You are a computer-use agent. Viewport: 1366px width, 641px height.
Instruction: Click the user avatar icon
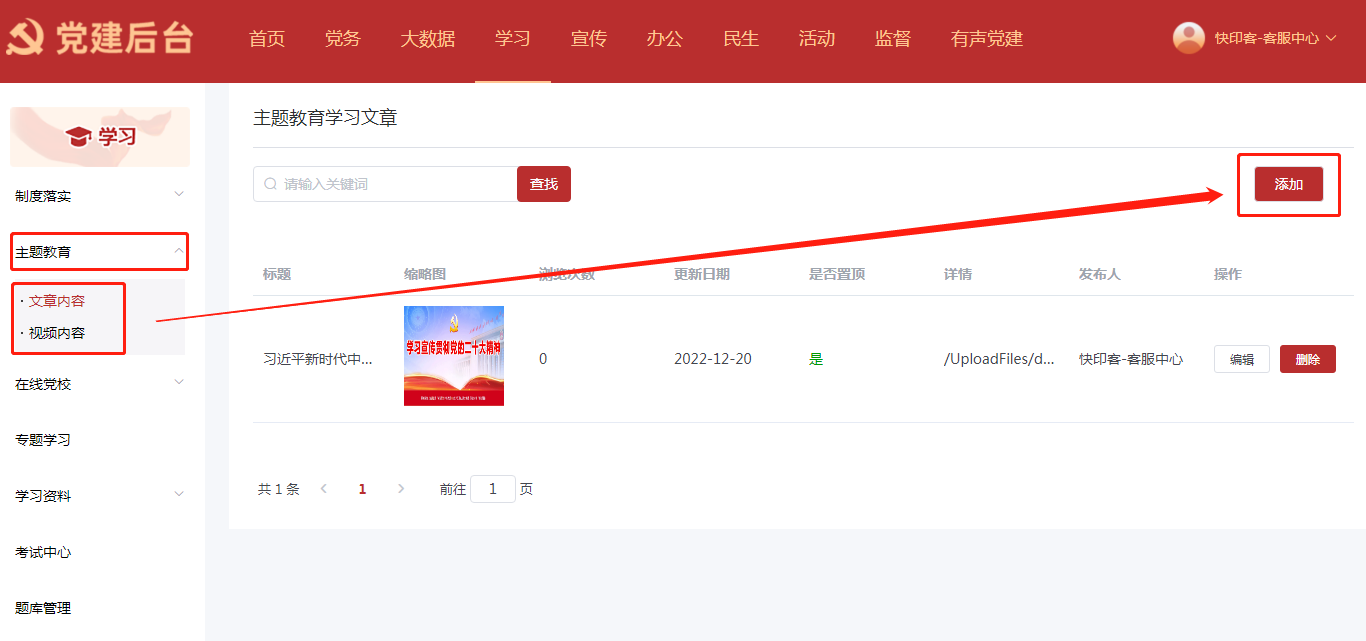1188,38
